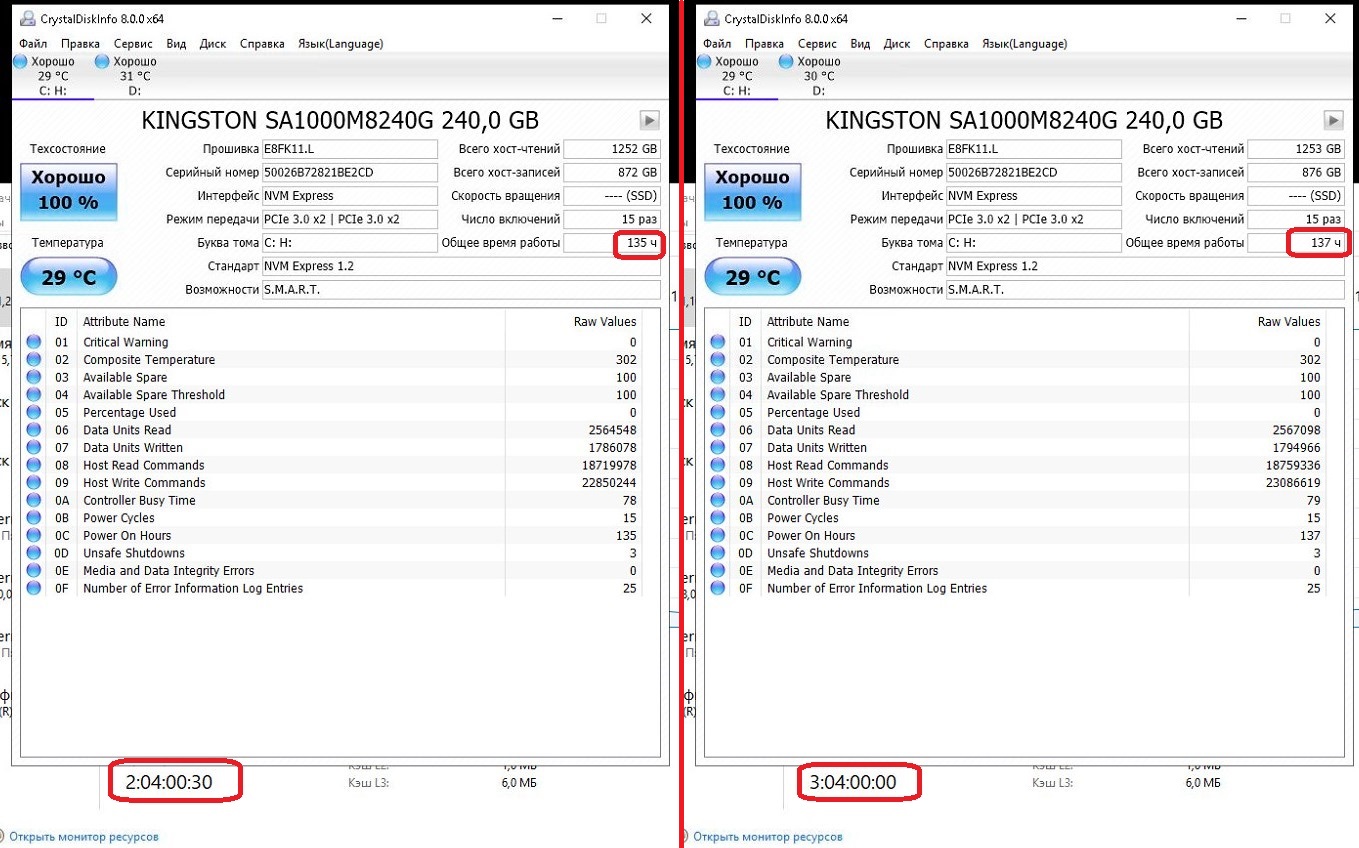The width and height of the screenshot is (1359, 848).
Task: Click the Raw Values column header, left window
Action: click(x=605, y=322)
